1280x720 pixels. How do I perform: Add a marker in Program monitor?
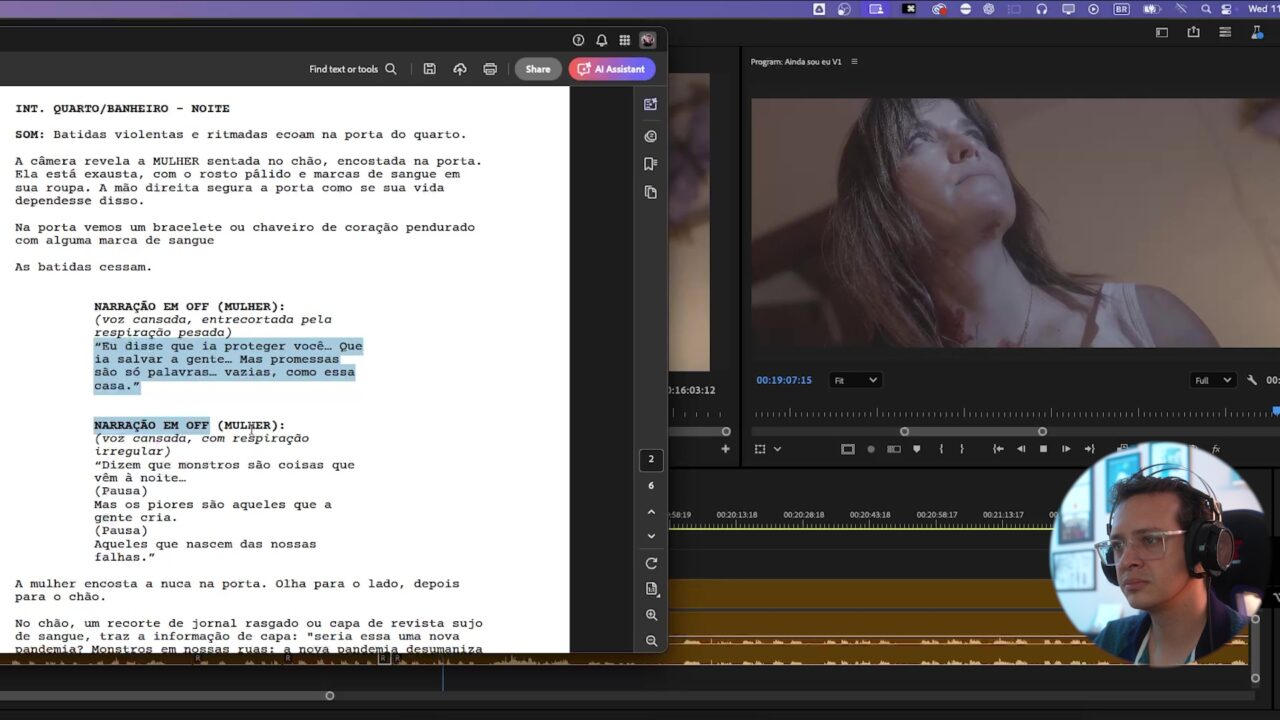pyautogui.click(x=916, y=449)
